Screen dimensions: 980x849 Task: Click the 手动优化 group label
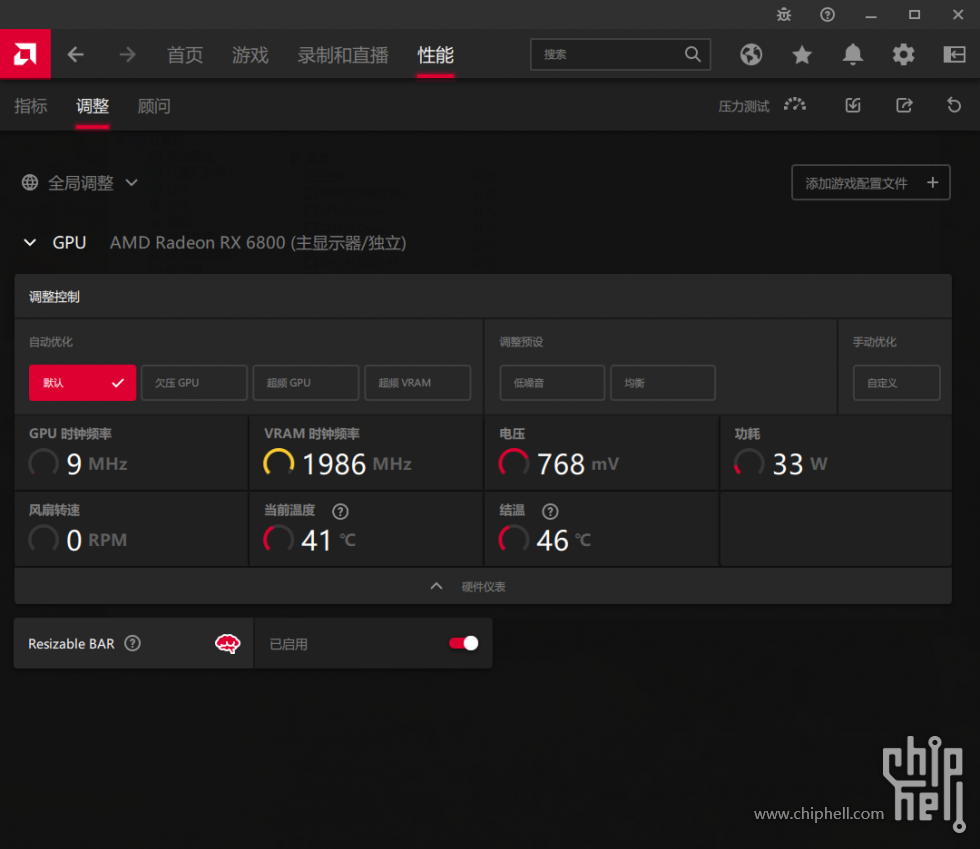874,342
